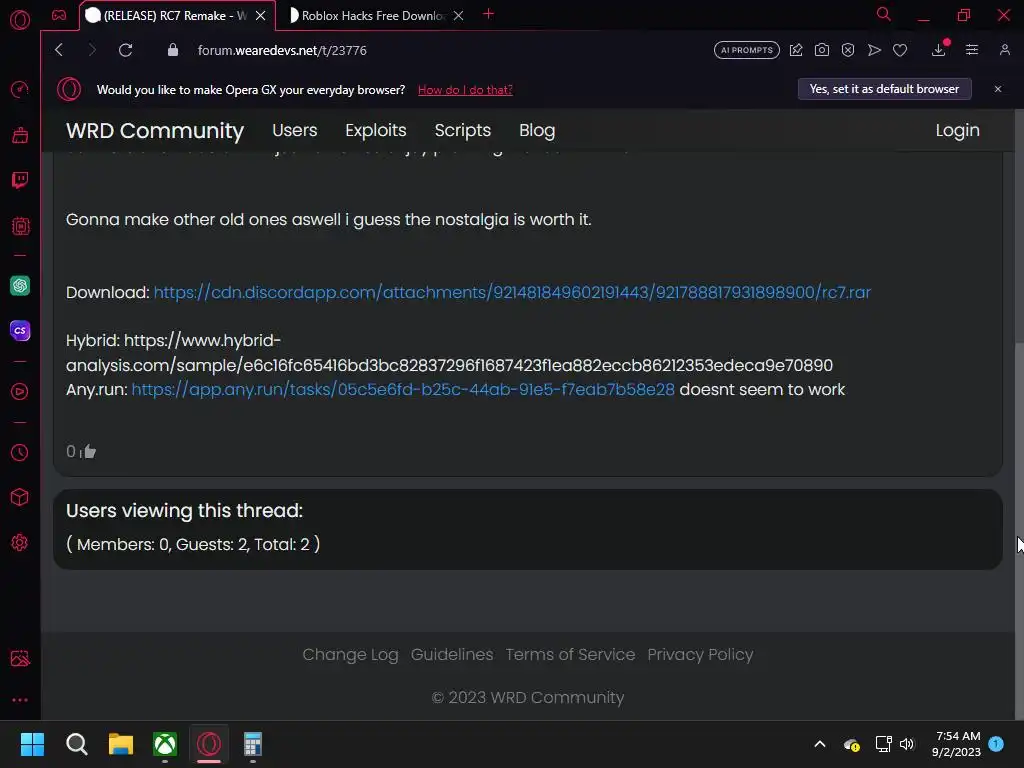Image resolution: width=1024 pixels, height=768 pixels.
Task: Open ChatGPT in the sidebar
Action: point(20,285)
